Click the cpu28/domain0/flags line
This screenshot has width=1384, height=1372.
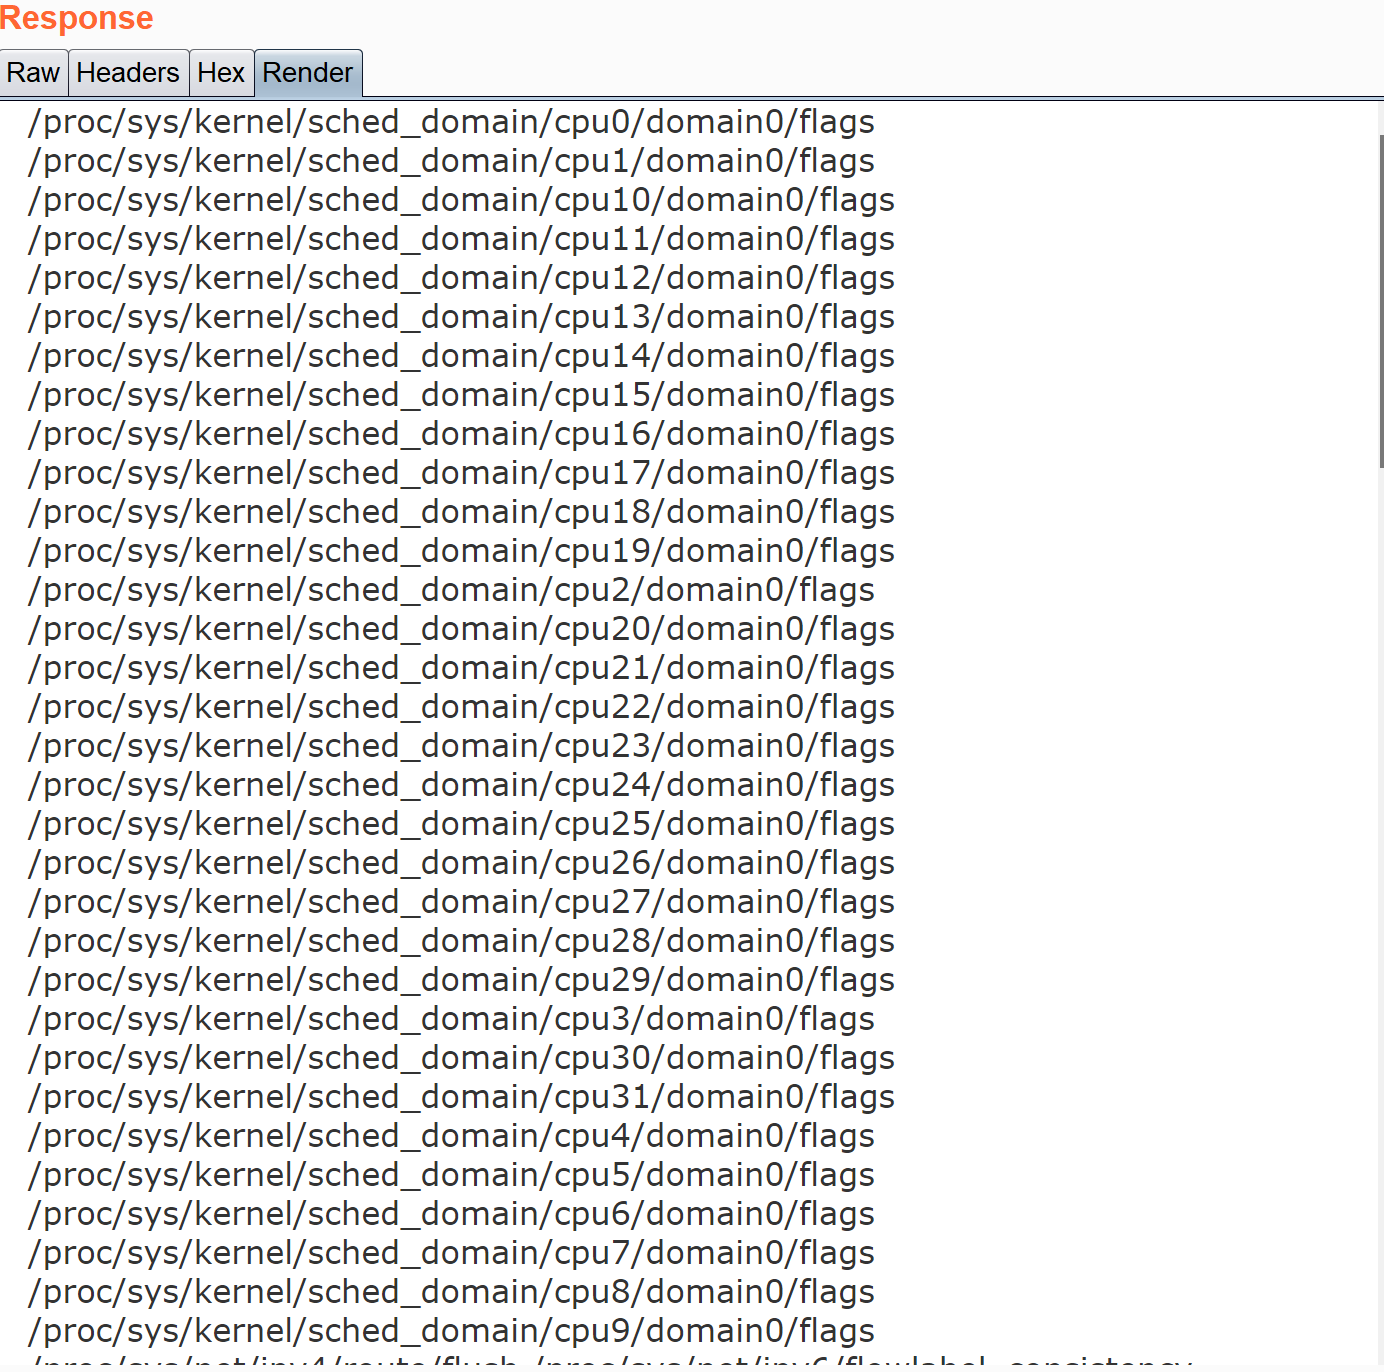click(x=461, y=941)
